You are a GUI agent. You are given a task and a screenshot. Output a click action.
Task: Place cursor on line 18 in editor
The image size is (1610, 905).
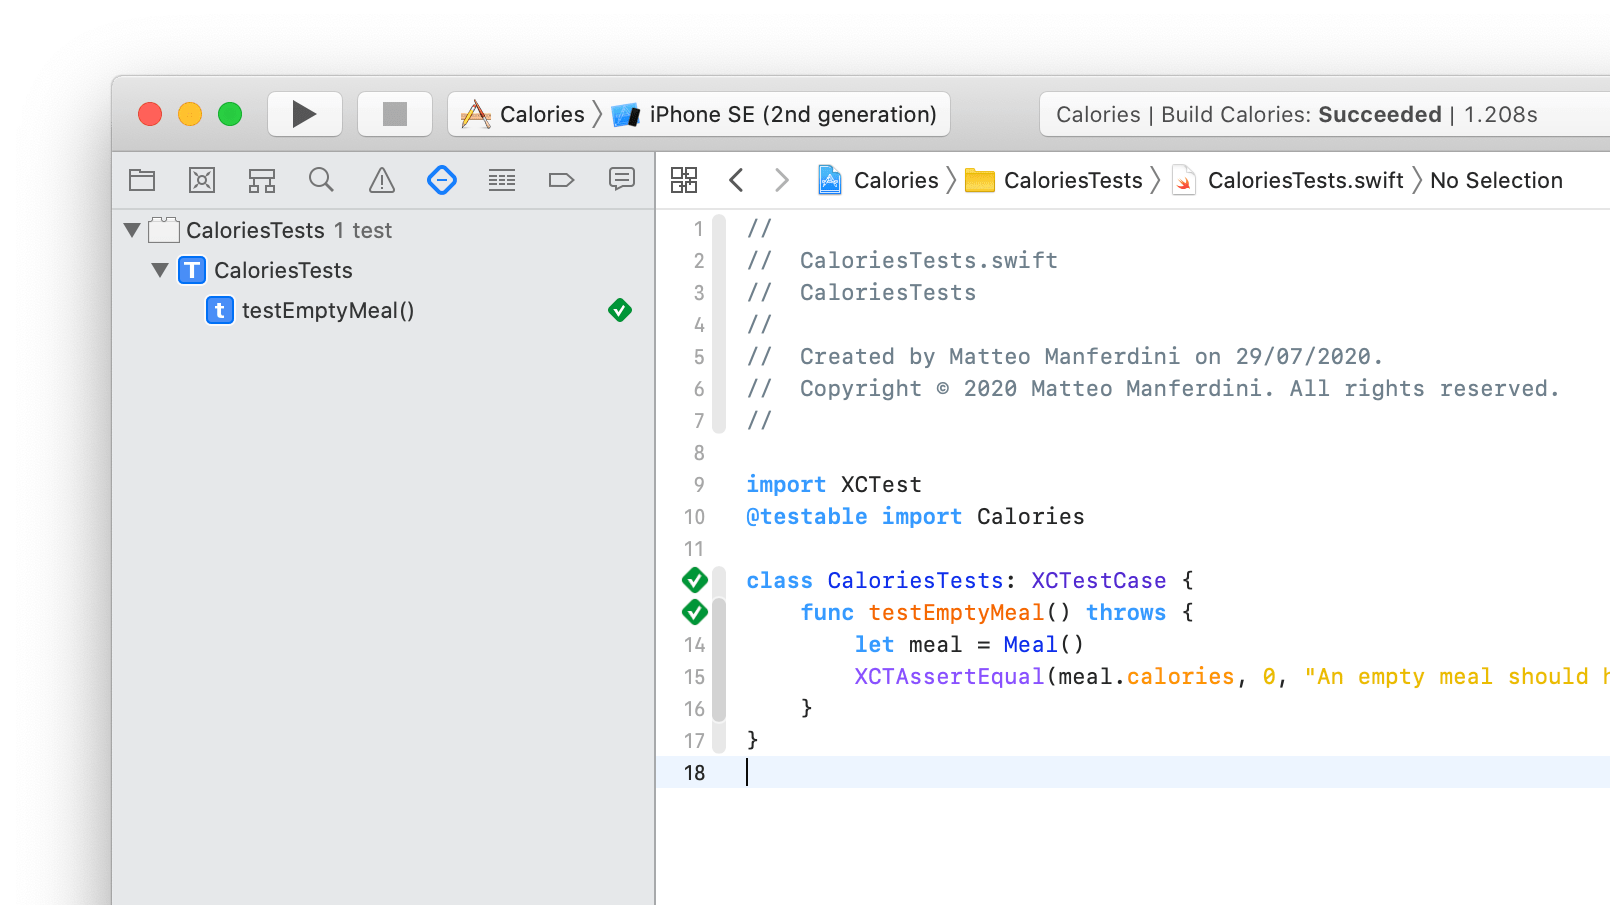pyautogui.click(x=900, y=772)
